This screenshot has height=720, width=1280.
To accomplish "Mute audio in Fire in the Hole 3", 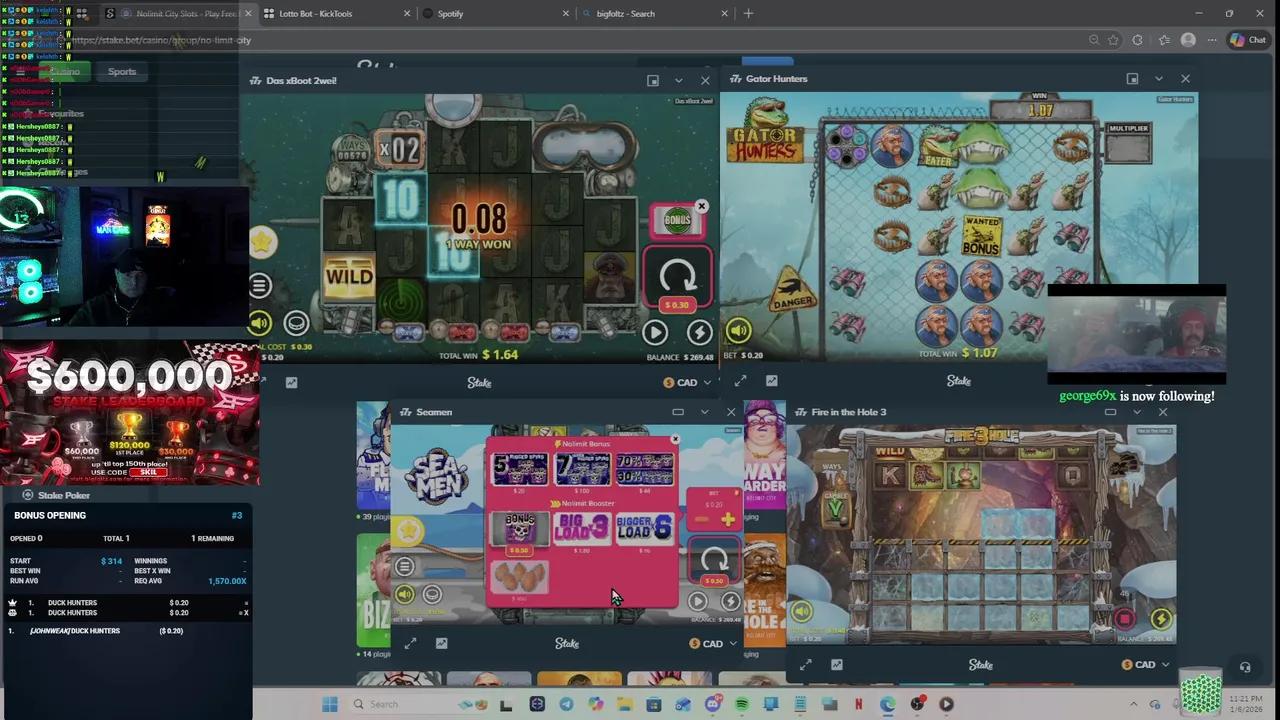I will point(801,611).
